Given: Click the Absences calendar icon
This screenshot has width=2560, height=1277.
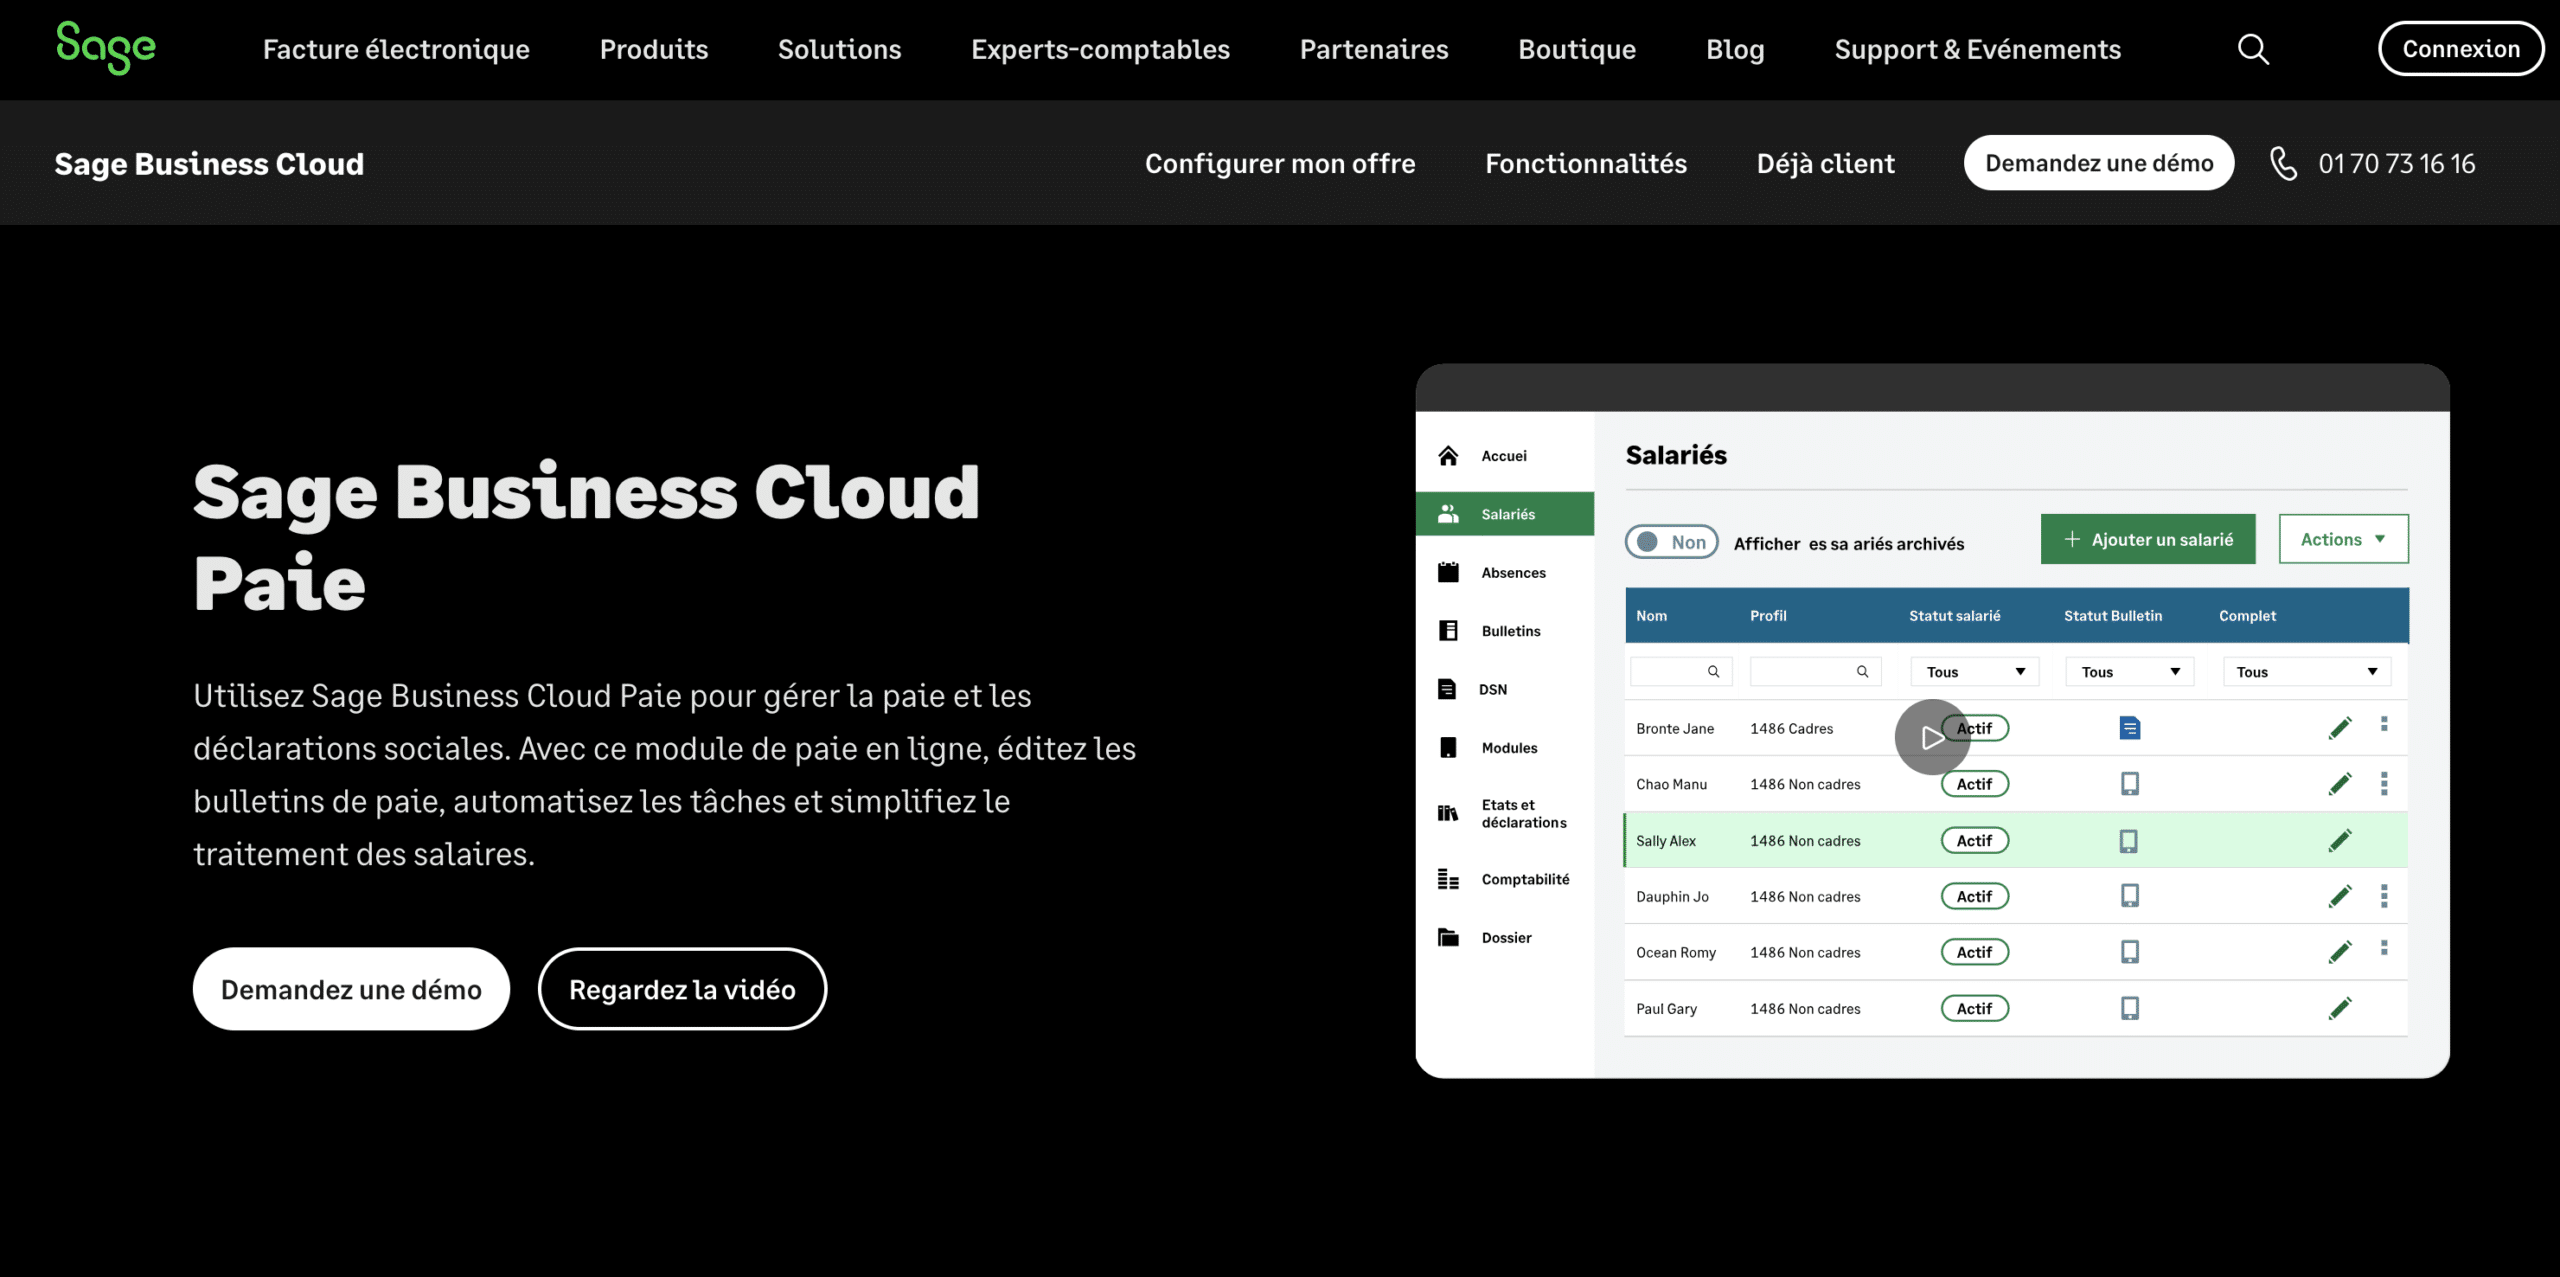Looking at the screenshot, I should 1448,572.
